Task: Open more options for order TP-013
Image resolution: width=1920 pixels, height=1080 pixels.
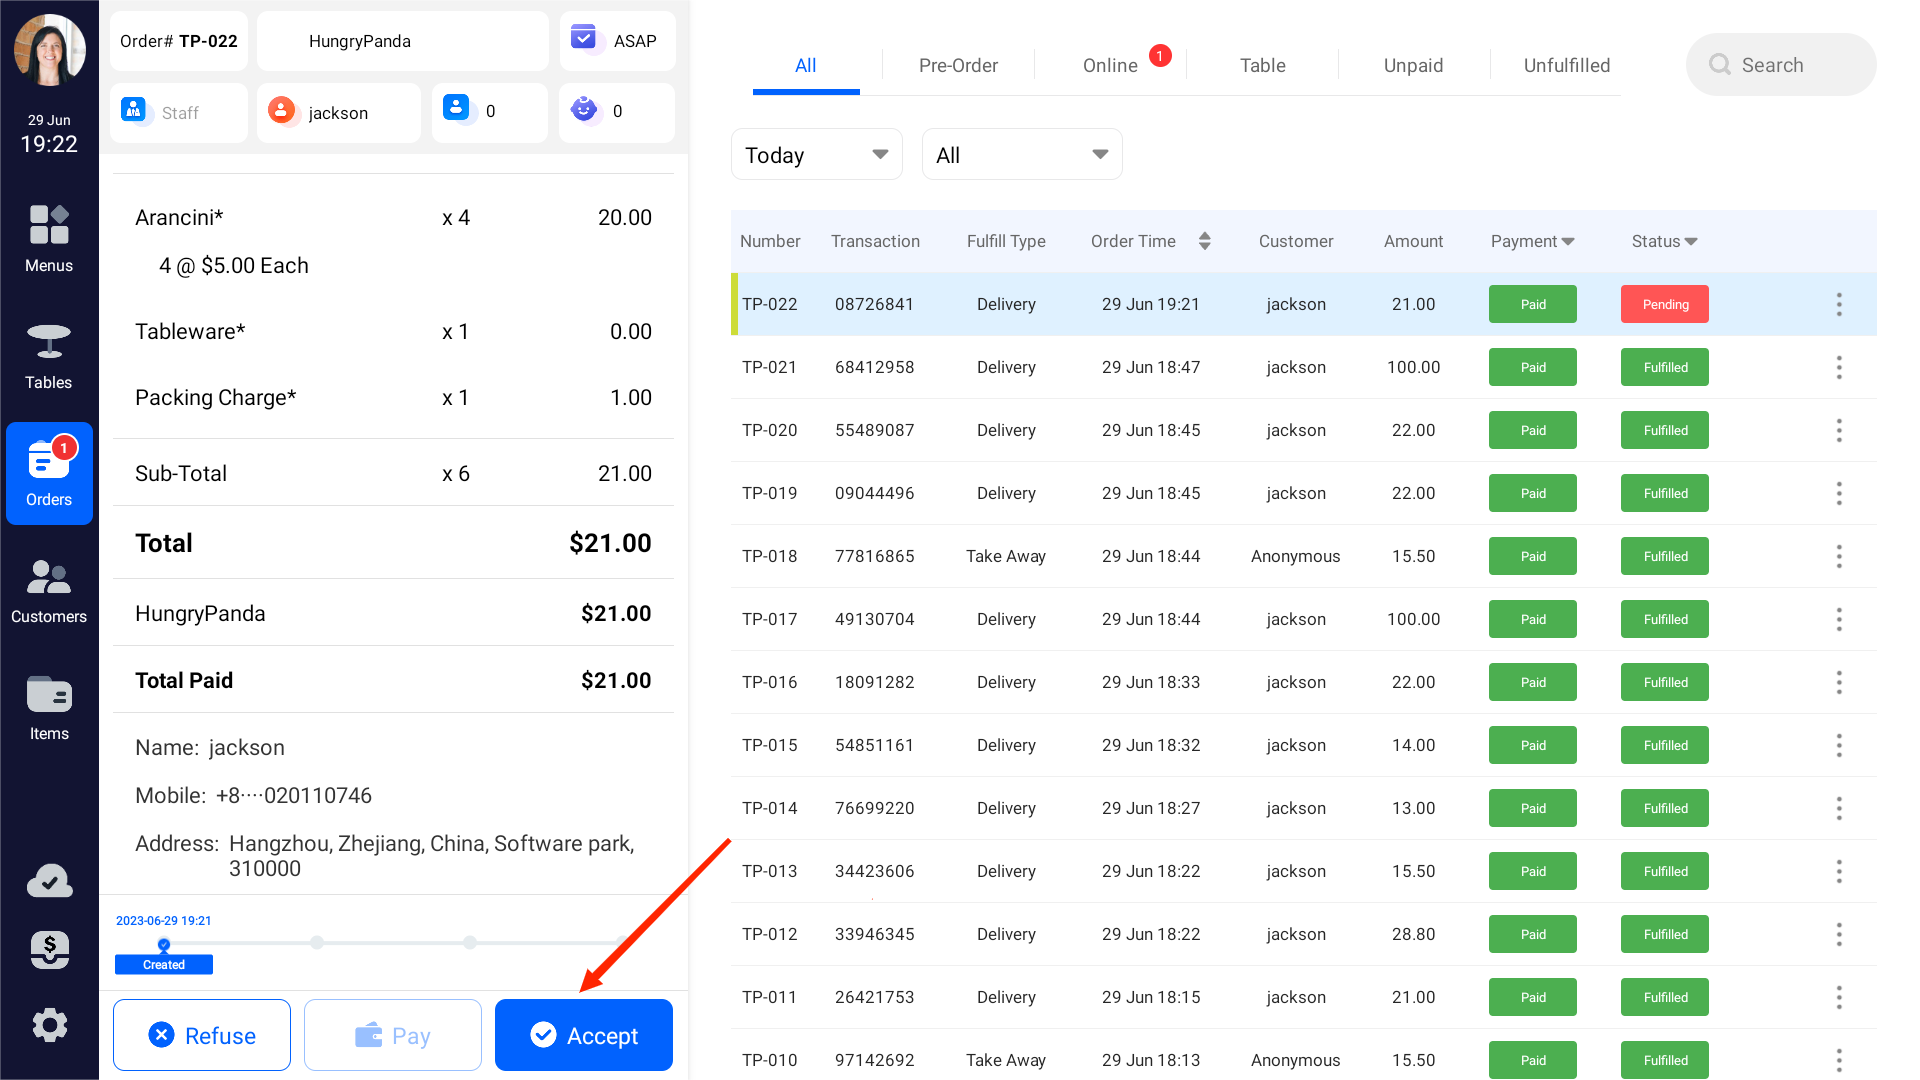Action: pos(1839,871)
